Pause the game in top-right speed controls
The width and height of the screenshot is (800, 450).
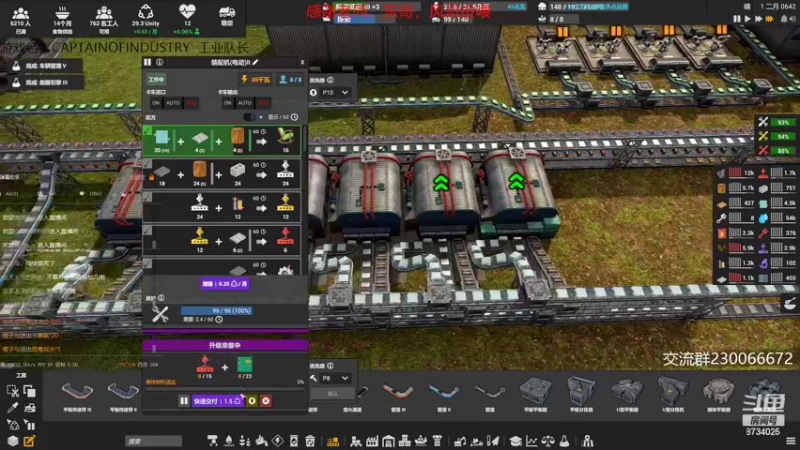736,19
